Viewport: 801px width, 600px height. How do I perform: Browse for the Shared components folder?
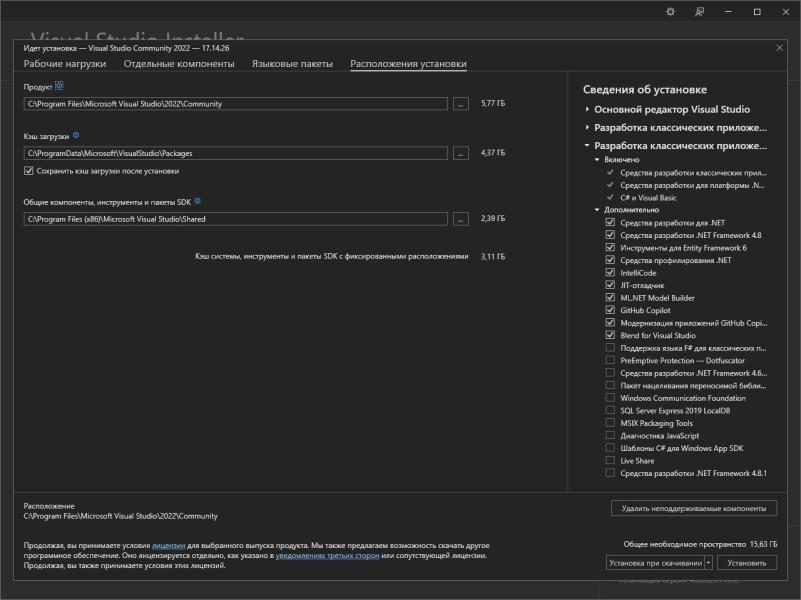click(x=460, y=219)
